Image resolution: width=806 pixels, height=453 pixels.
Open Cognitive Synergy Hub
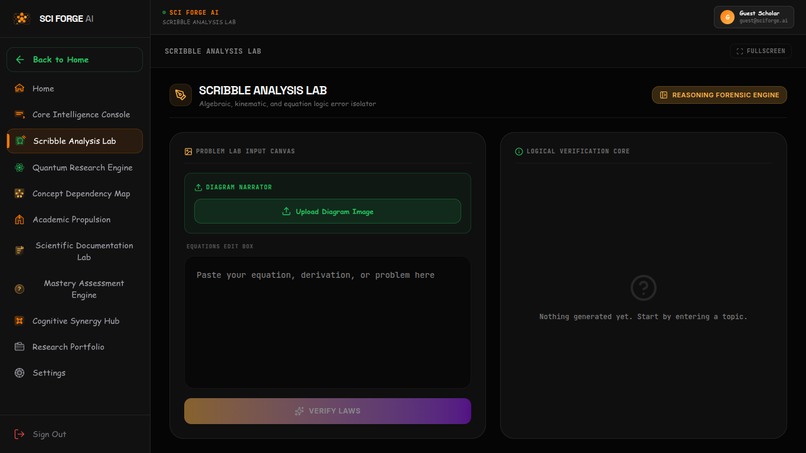pyautogui.click(x=75, y=321)
